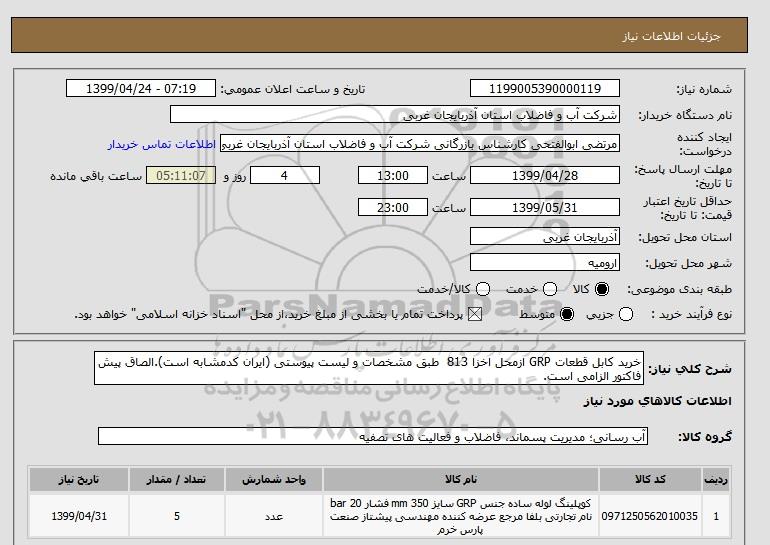The width and height of the screenshot is (770, 545).
Task: Click the کد کالا column header
Action: (x=650, y=480)
